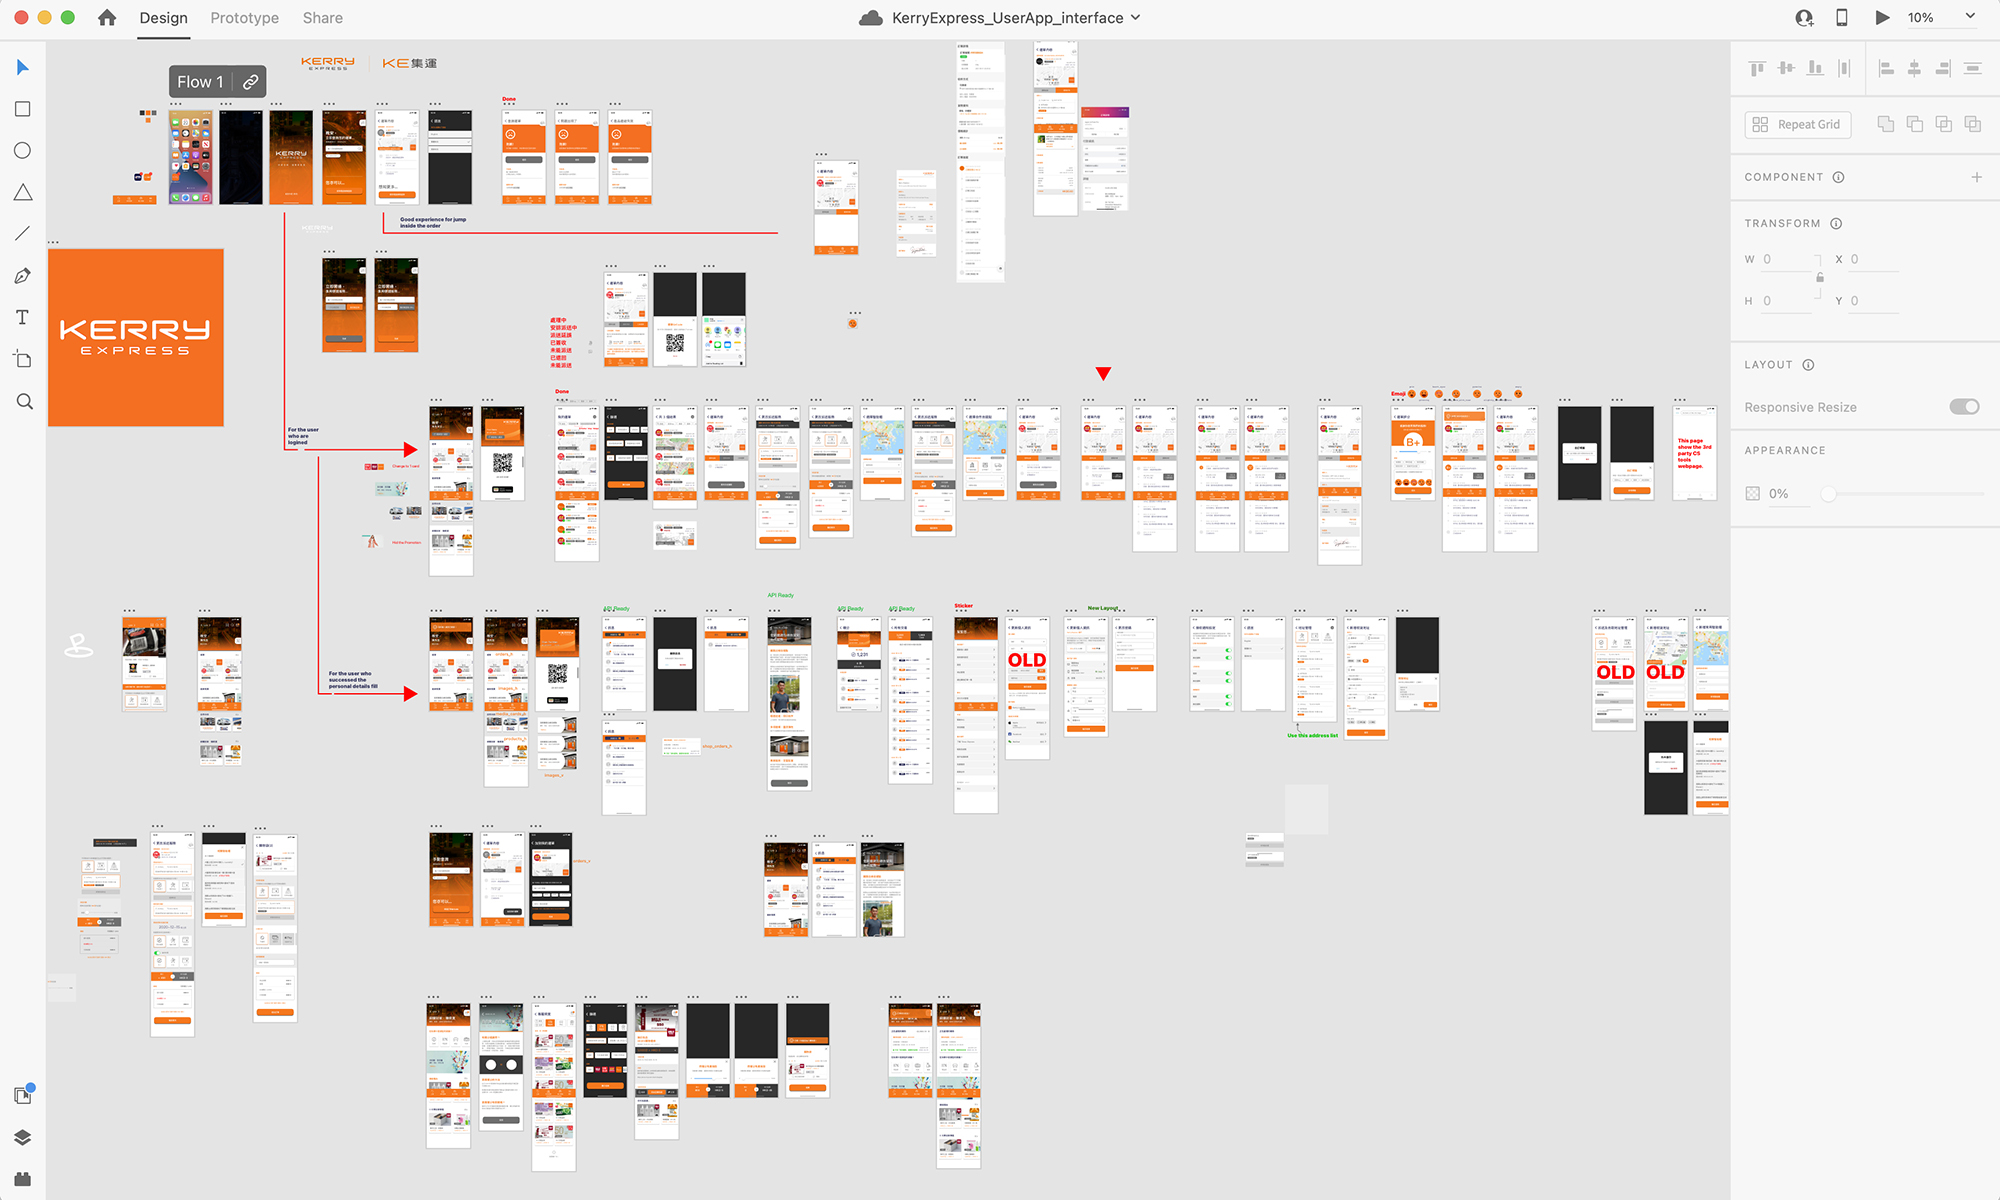This screenshot has width=2000, height=1200.
Task: Click the Layers panel icon
Action: pos(21,1139)
